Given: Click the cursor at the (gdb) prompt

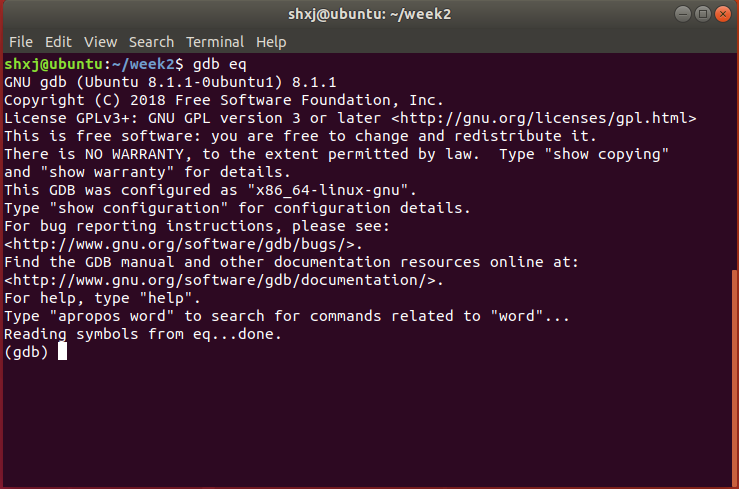Looking at the screenshot, I should point(62,352).
